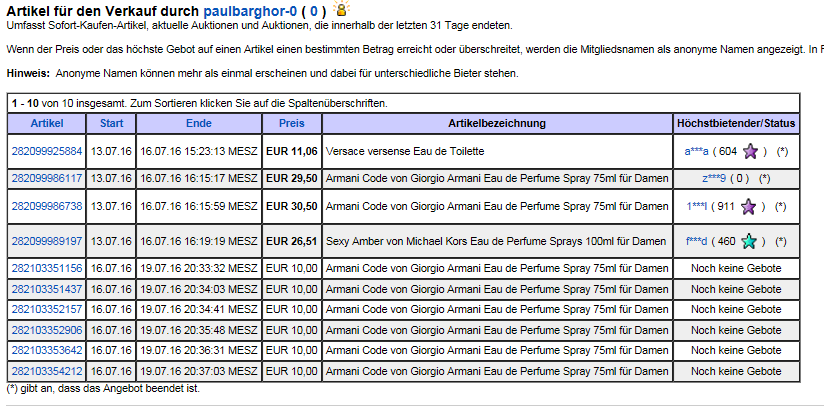Viewport: 824px width, 407px height.
Task: Sort listings by Ende column header
Action: click(199, 124)
